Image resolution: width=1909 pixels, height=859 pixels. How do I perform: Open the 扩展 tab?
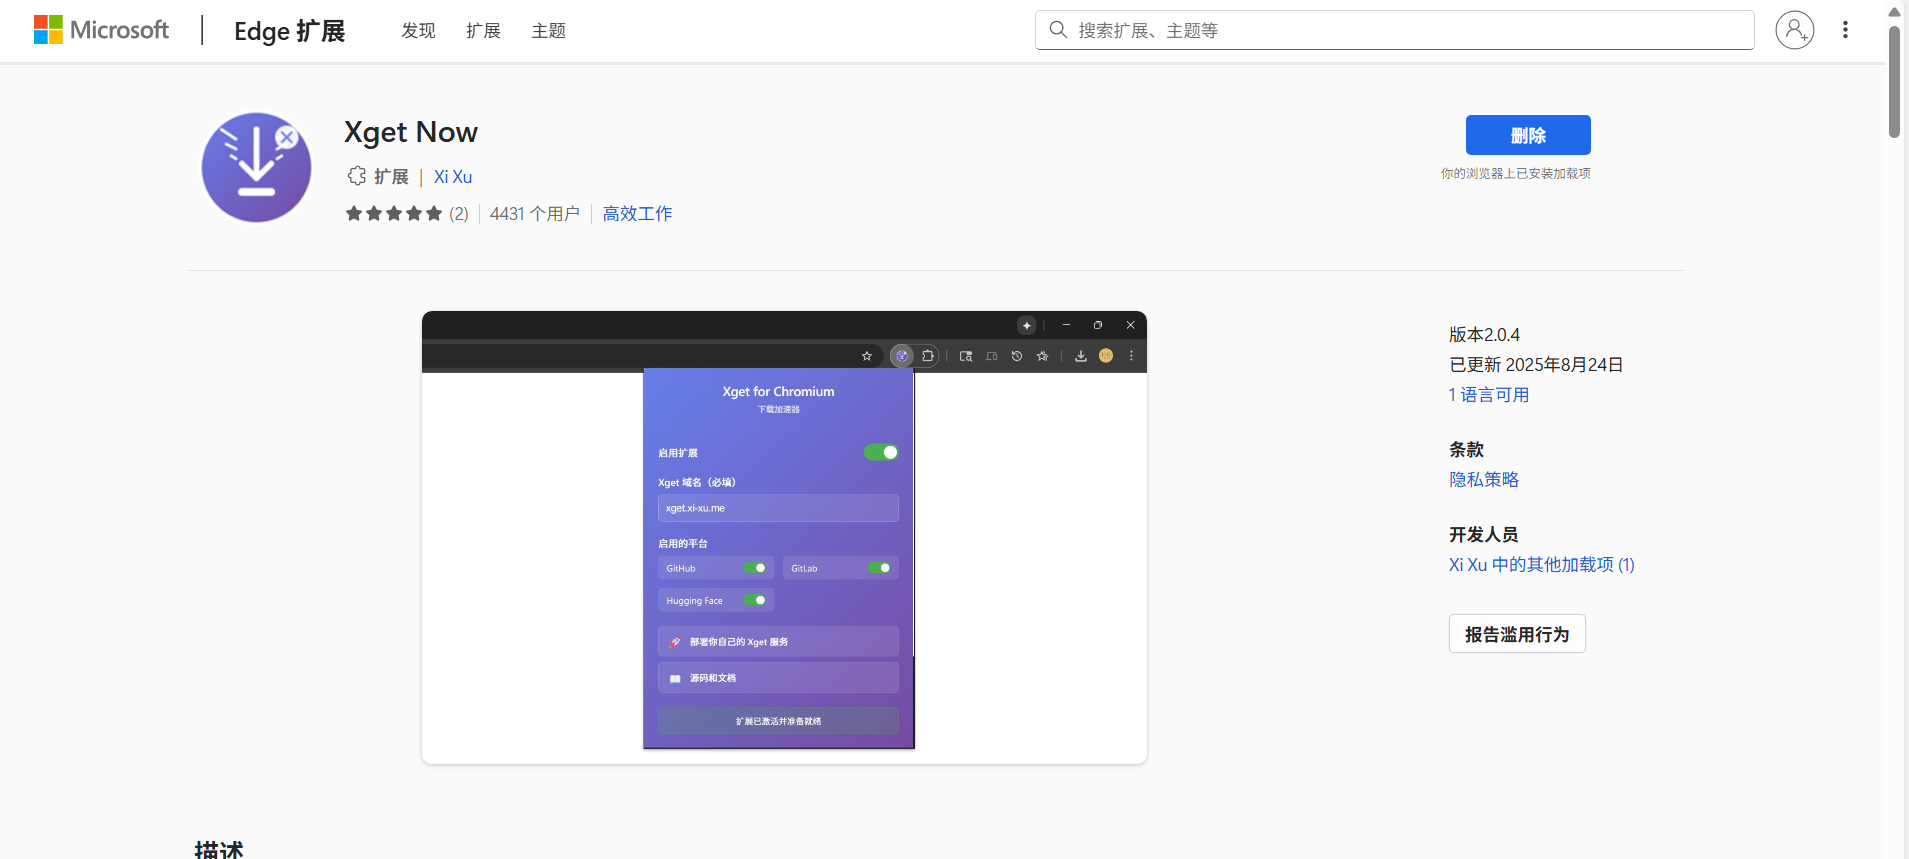tap(483, 31)
